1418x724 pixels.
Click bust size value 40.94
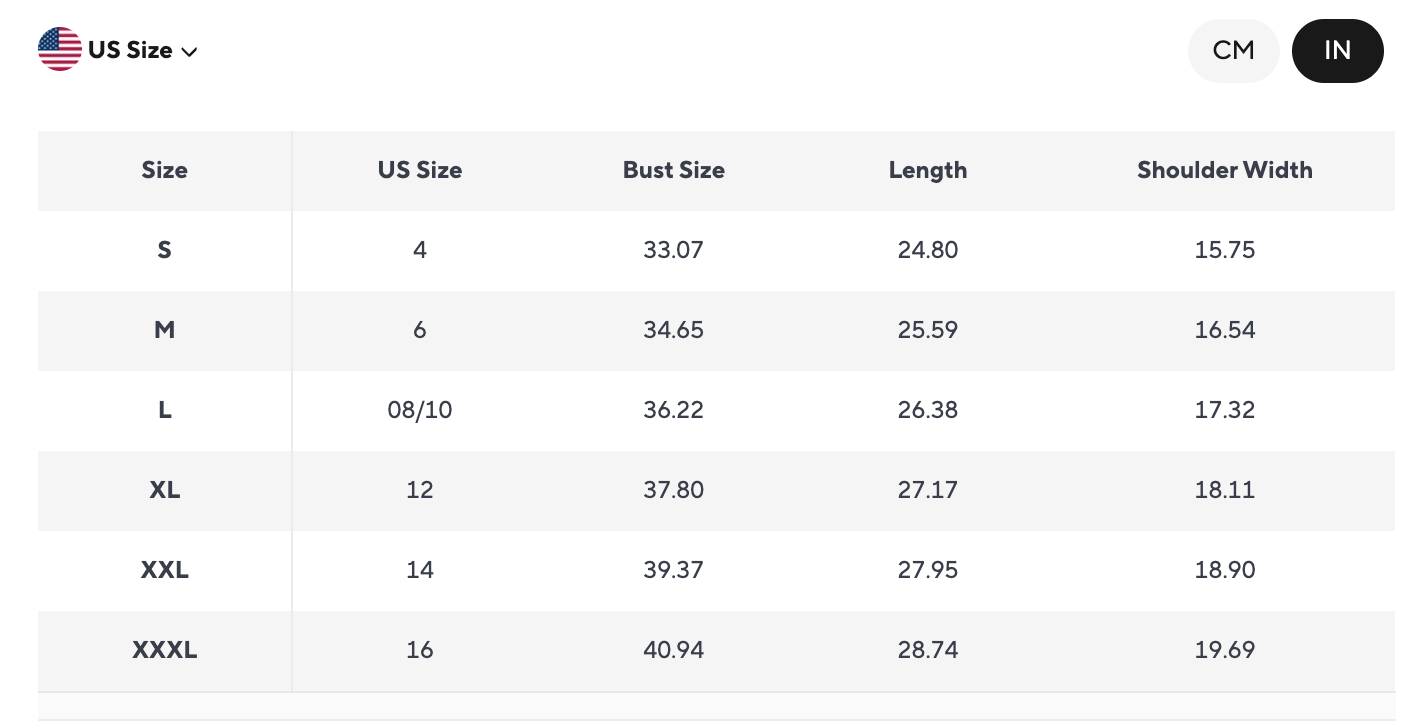pyautogui.click(x=674, y=650)
